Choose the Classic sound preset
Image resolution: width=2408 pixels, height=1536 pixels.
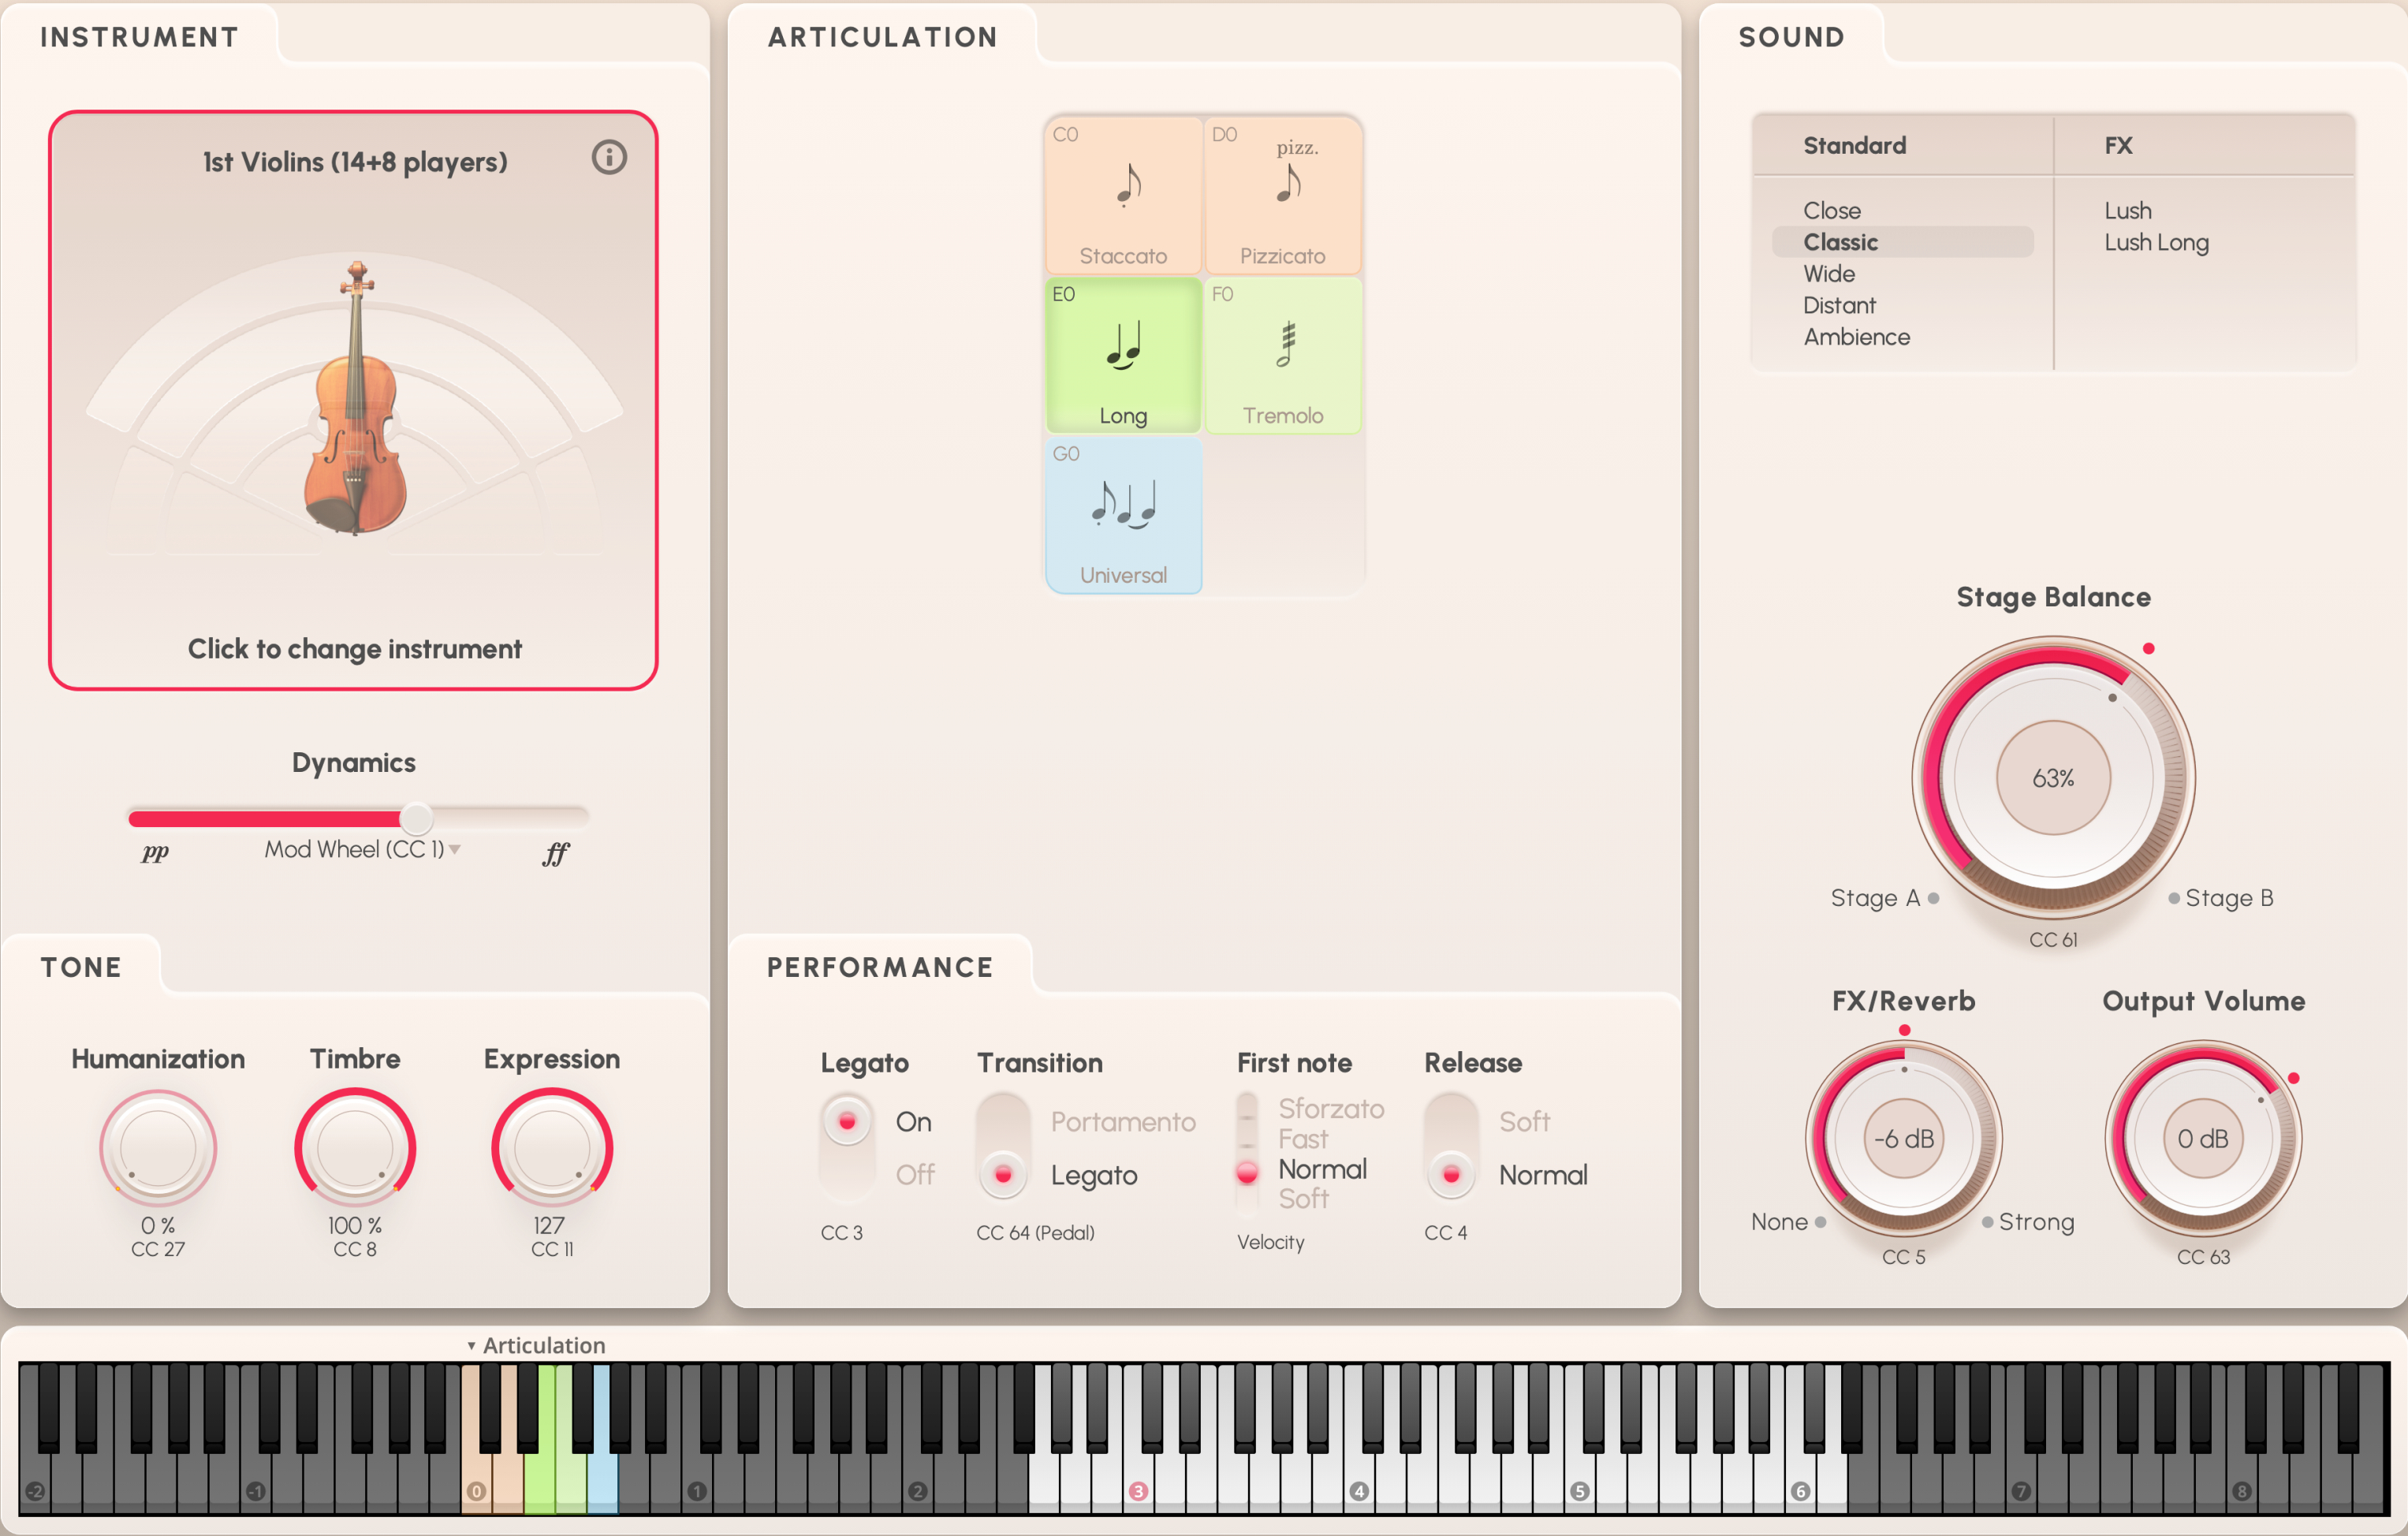coord(1902,242)
